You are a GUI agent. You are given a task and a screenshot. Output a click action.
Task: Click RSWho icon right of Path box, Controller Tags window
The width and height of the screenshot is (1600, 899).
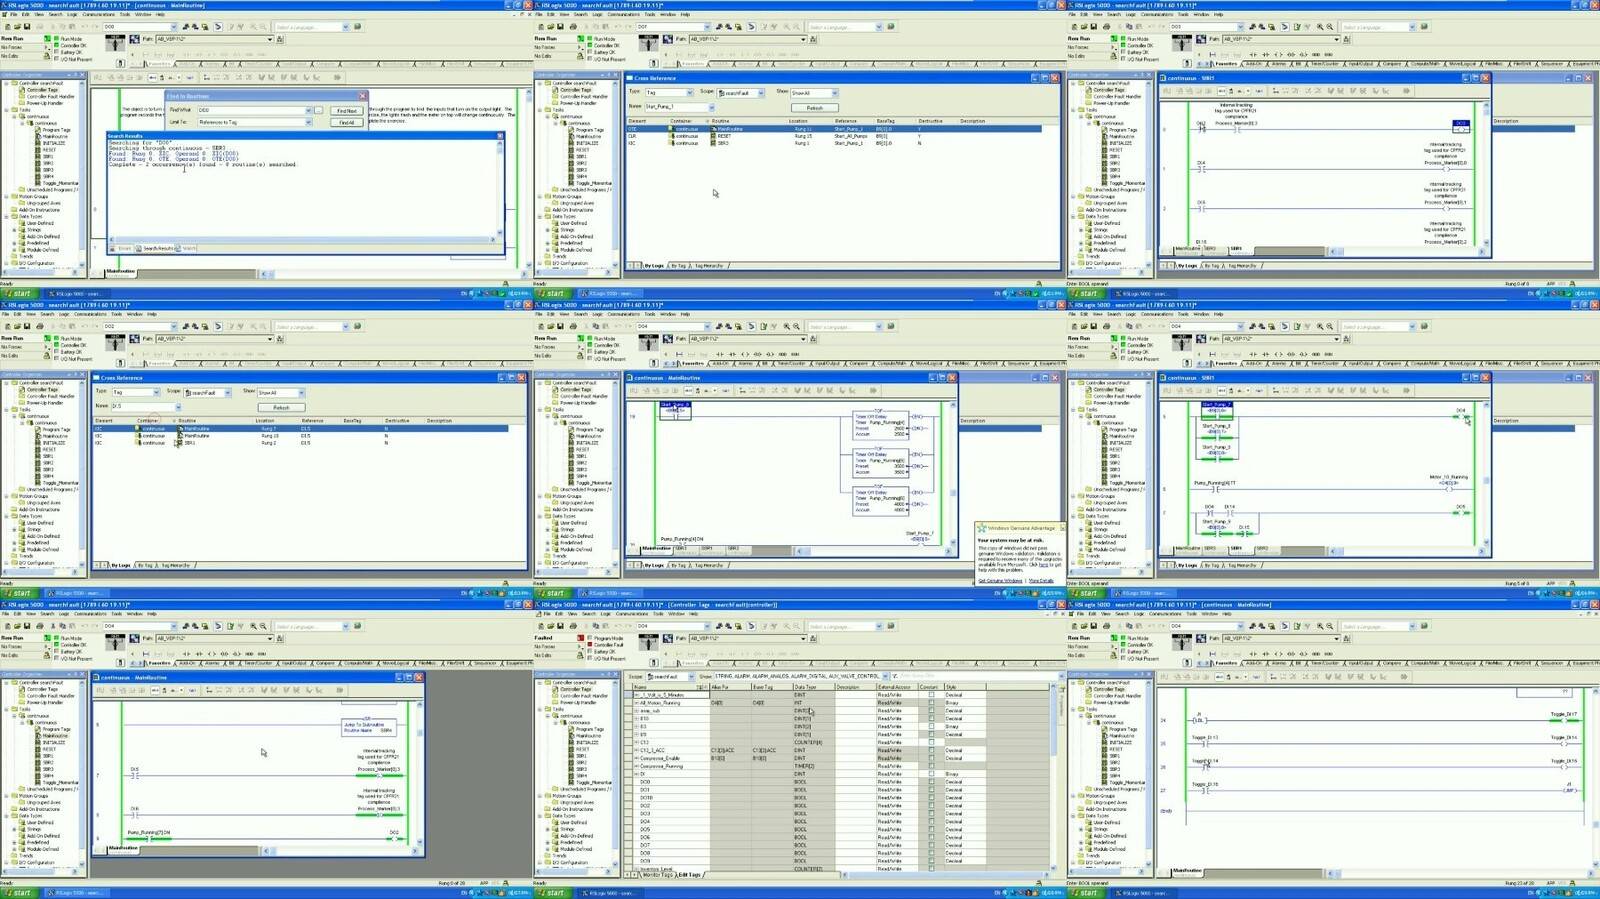point(811,638)
